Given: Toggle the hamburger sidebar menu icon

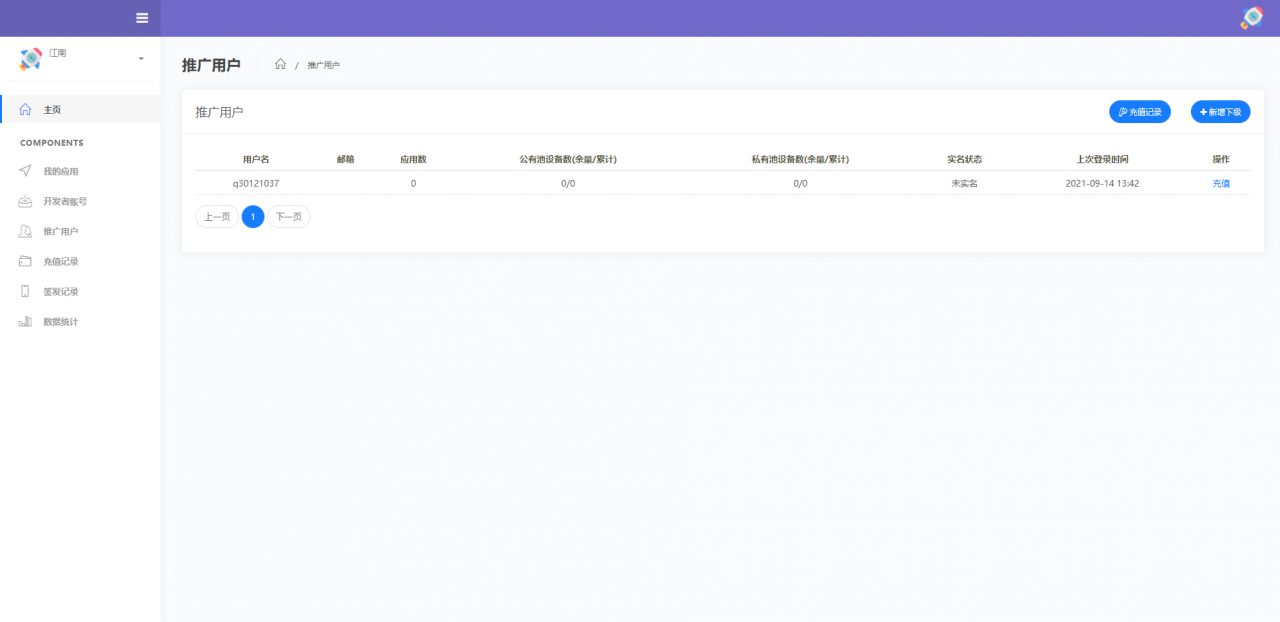Looking at the screenshot, I should coord(142,18).
